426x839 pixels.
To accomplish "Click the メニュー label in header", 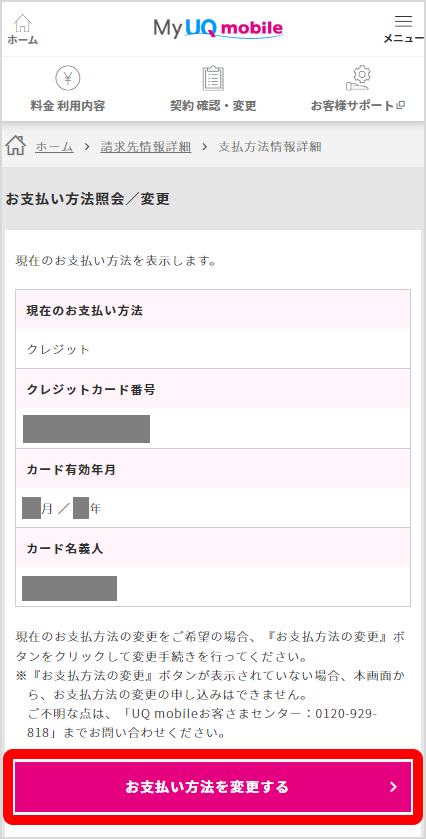I will (404, 39).
